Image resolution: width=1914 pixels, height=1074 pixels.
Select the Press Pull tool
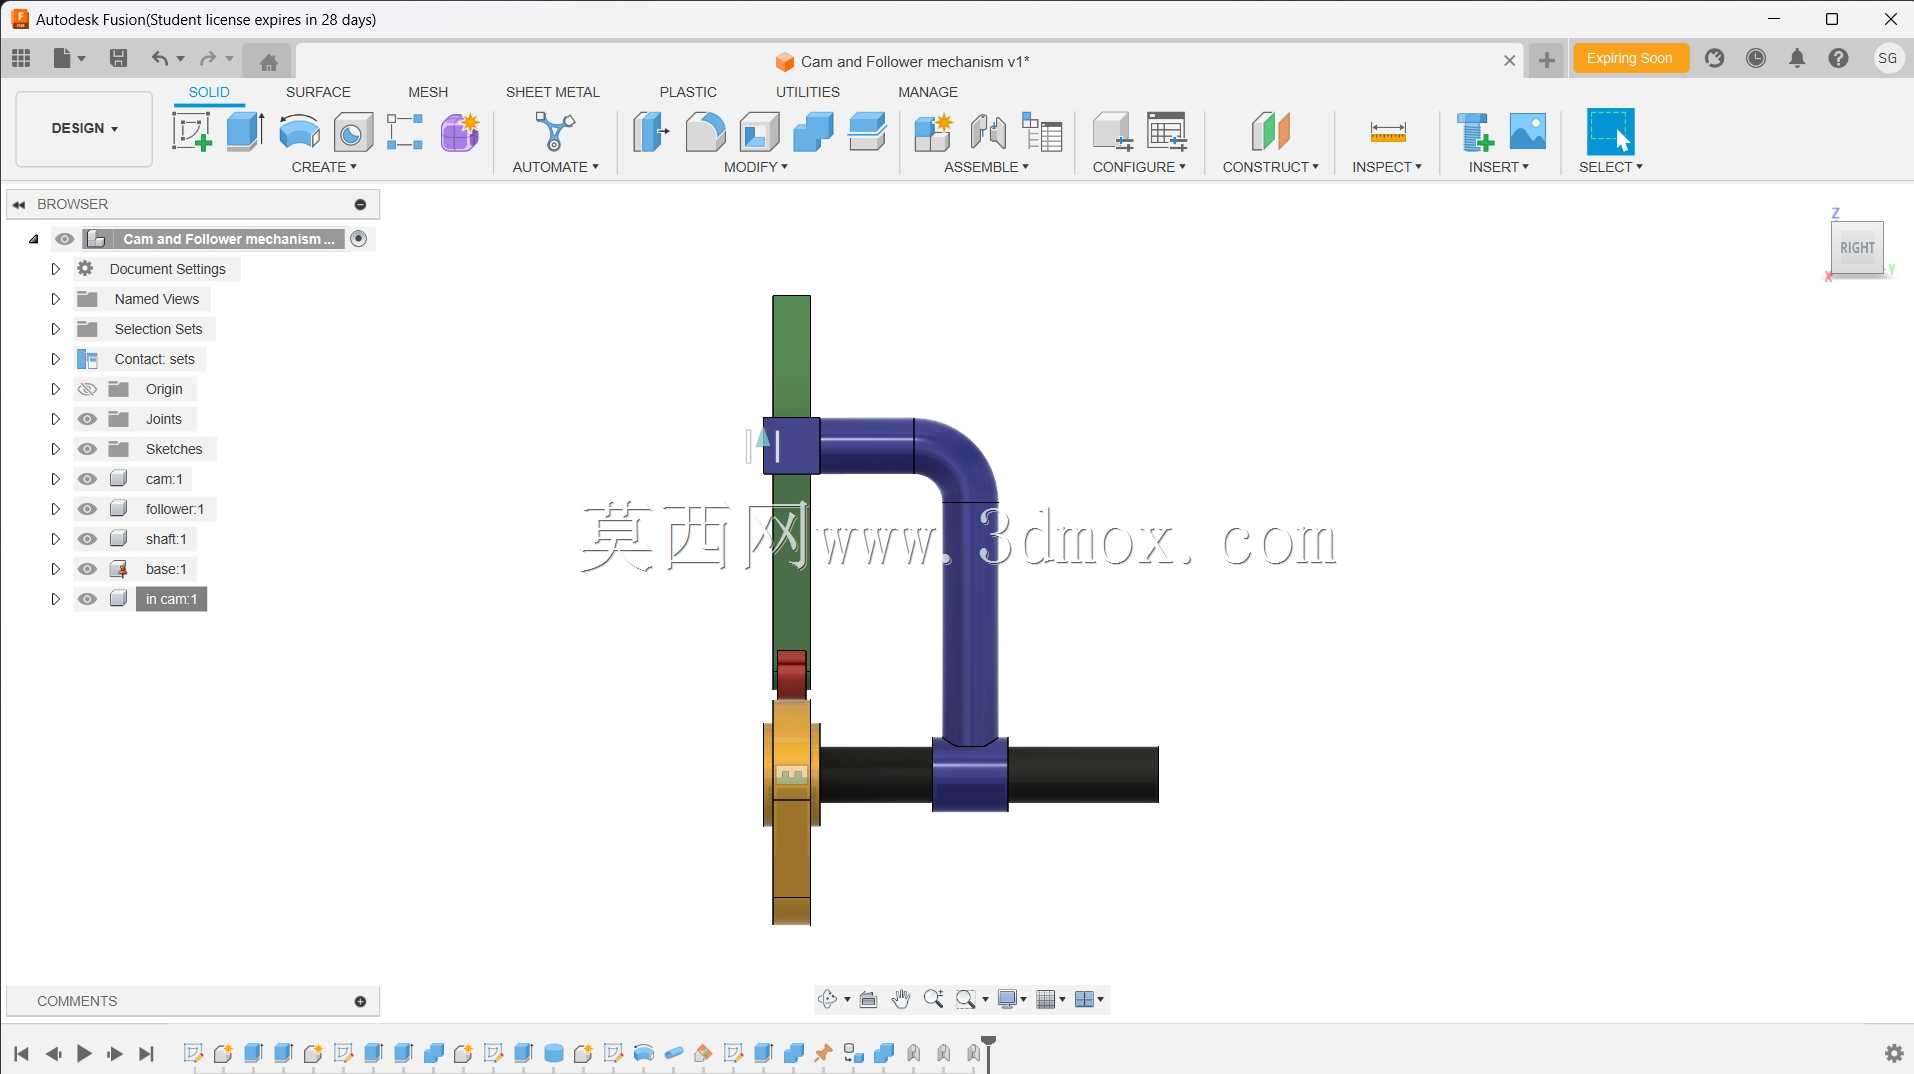coord(651,131)
